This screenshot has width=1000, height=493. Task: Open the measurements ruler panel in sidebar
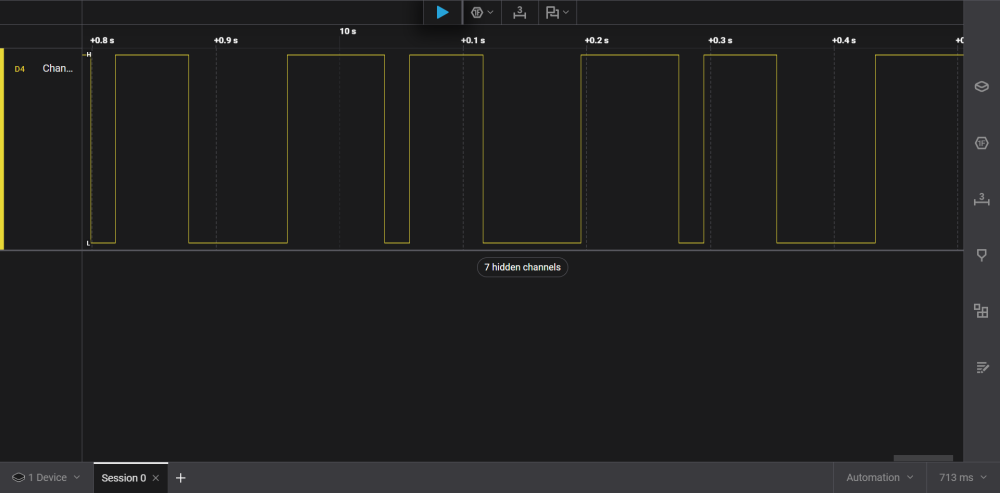[982, 200]
